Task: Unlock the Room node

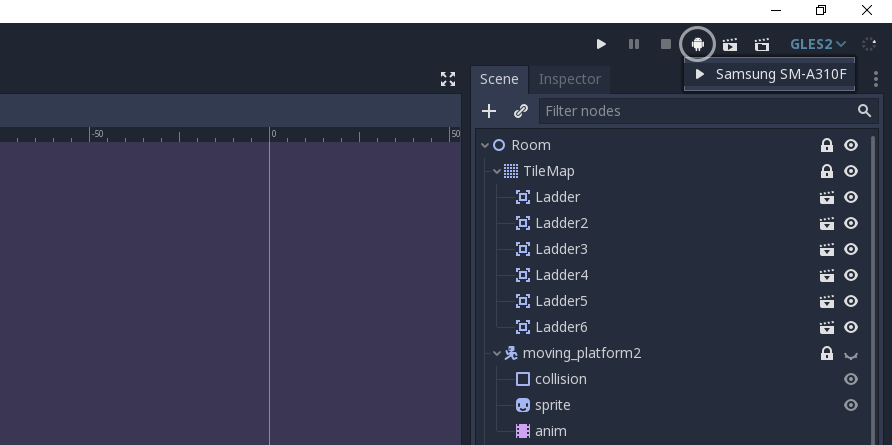Action: (827, 145)
